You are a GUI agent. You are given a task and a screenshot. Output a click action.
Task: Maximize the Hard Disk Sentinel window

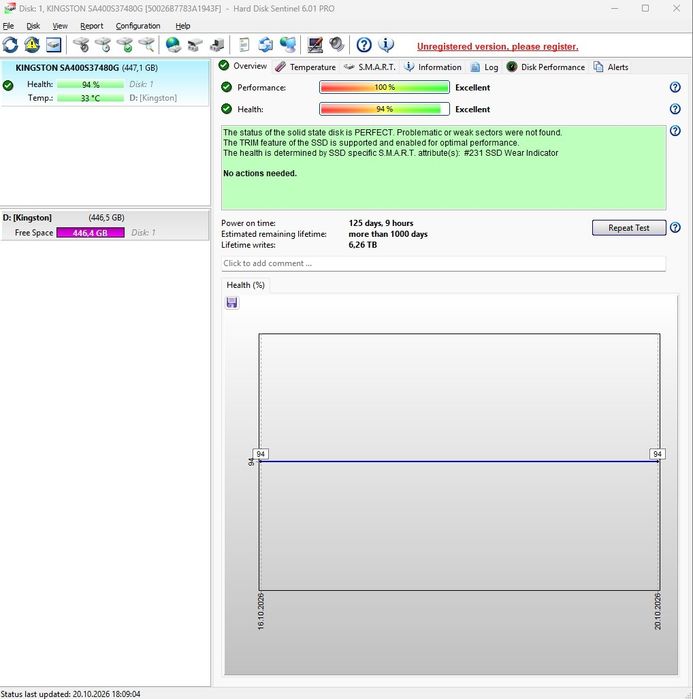click(645, 8)
